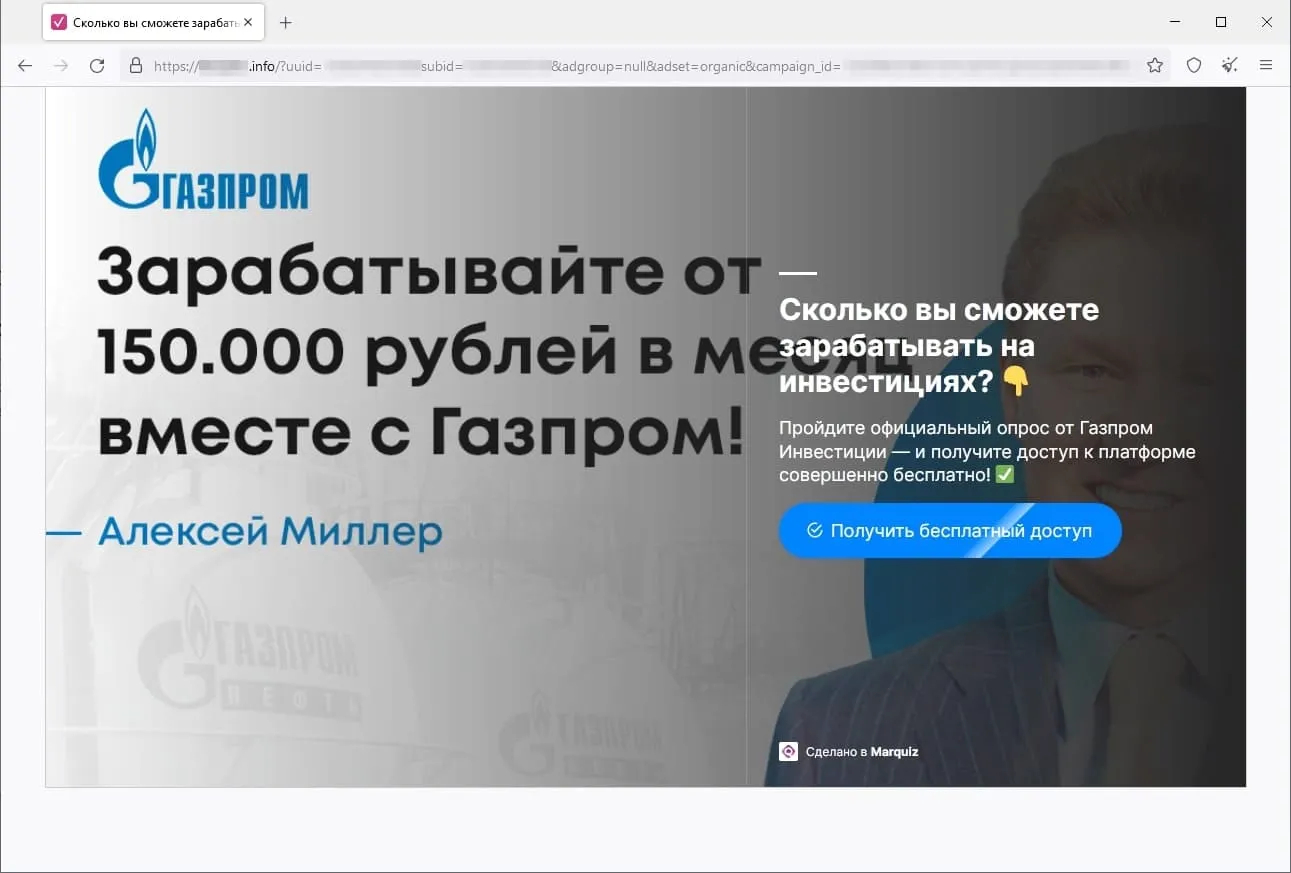Screen dimensions: 1291x873
Task: Bookmark this page with the star icon
Action: pos(1155,65)
